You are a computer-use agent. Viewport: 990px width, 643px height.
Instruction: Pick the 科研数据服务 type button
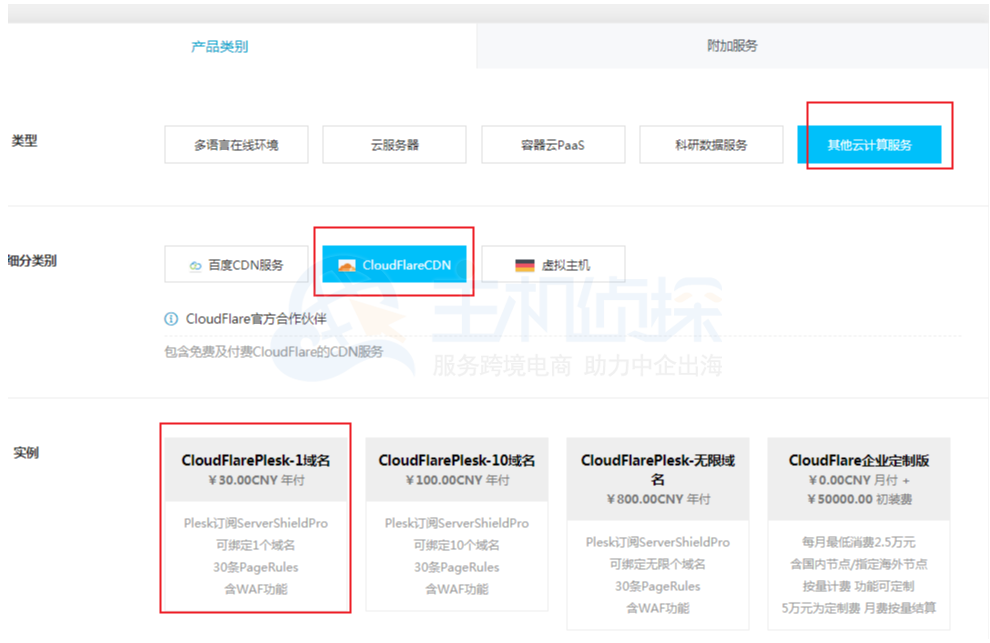click(x=711, y=145)
